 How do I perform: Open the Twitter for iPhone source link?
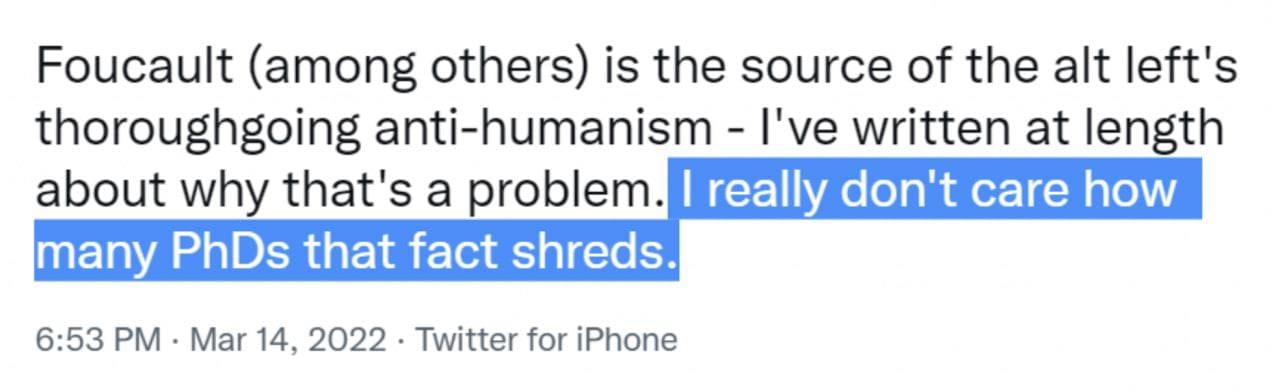tap(546, 340)
